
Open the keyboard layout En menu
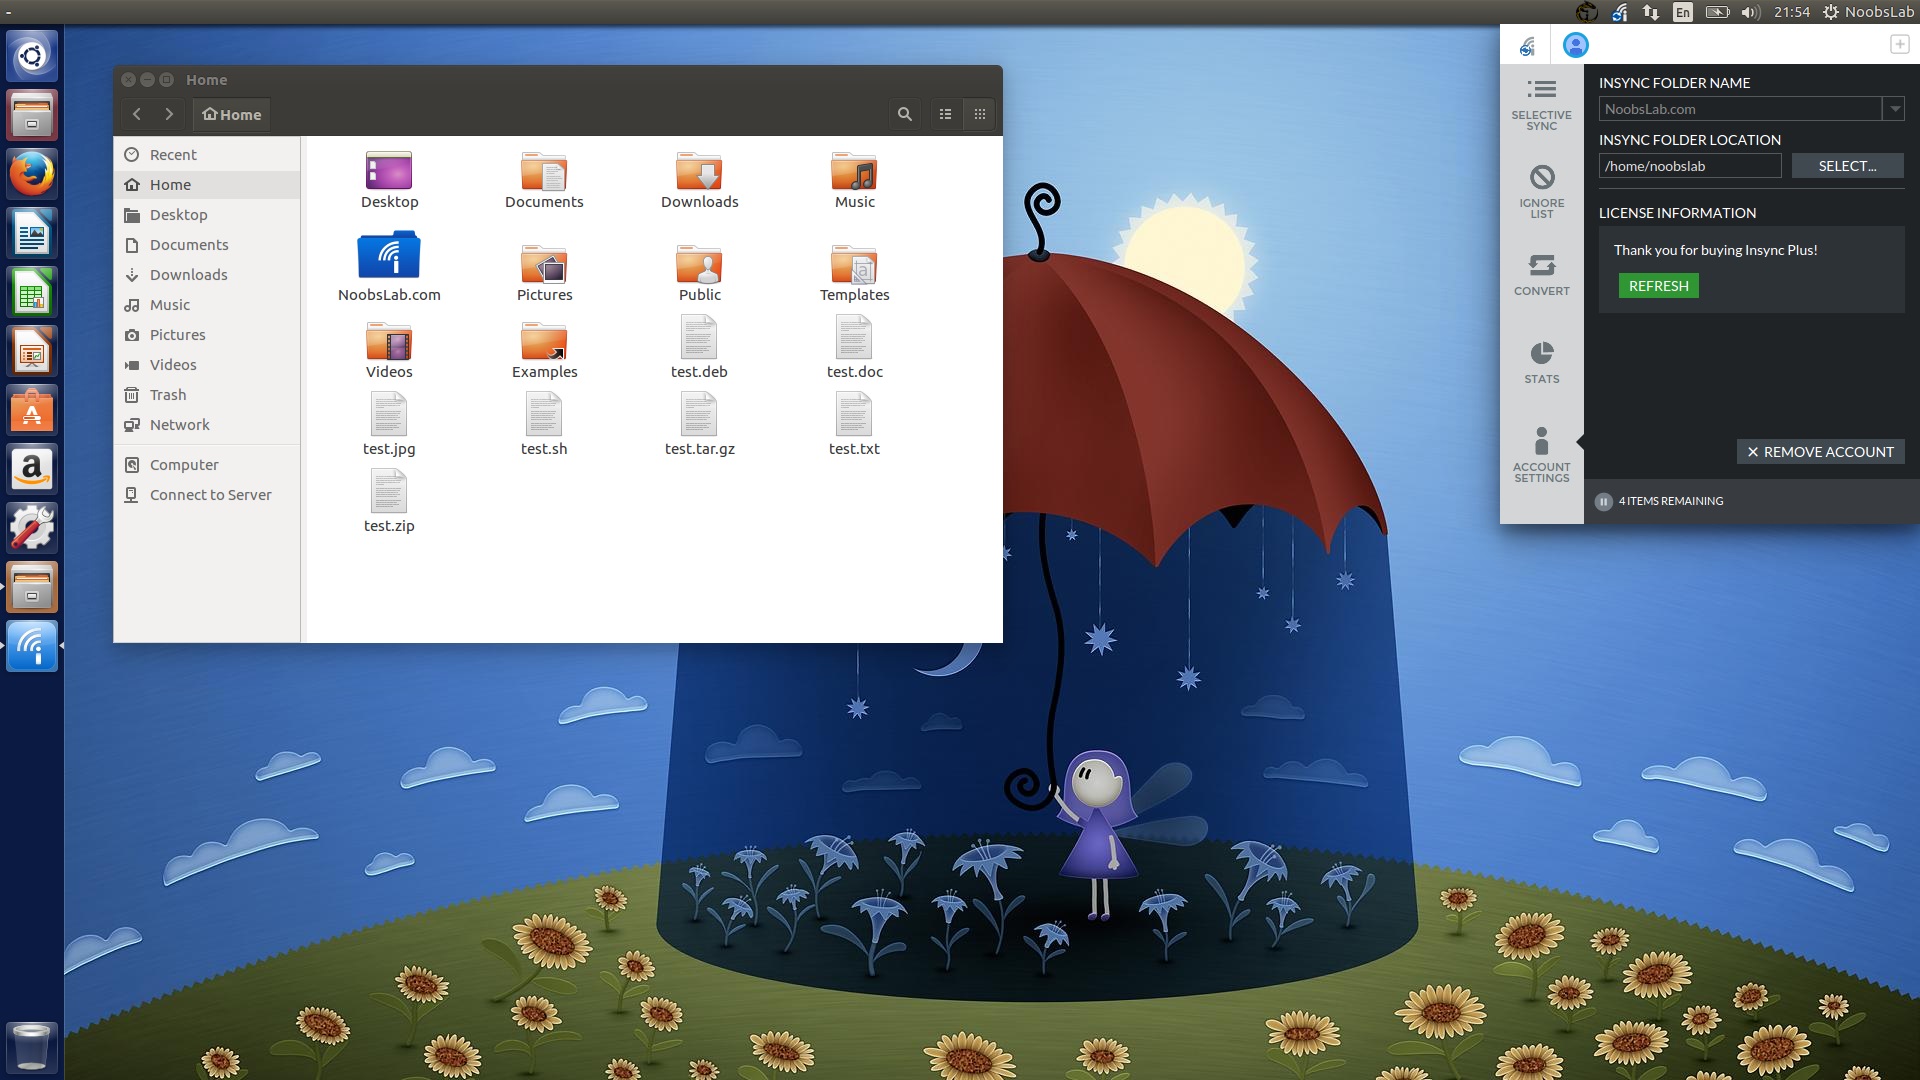click(1682, 12)
